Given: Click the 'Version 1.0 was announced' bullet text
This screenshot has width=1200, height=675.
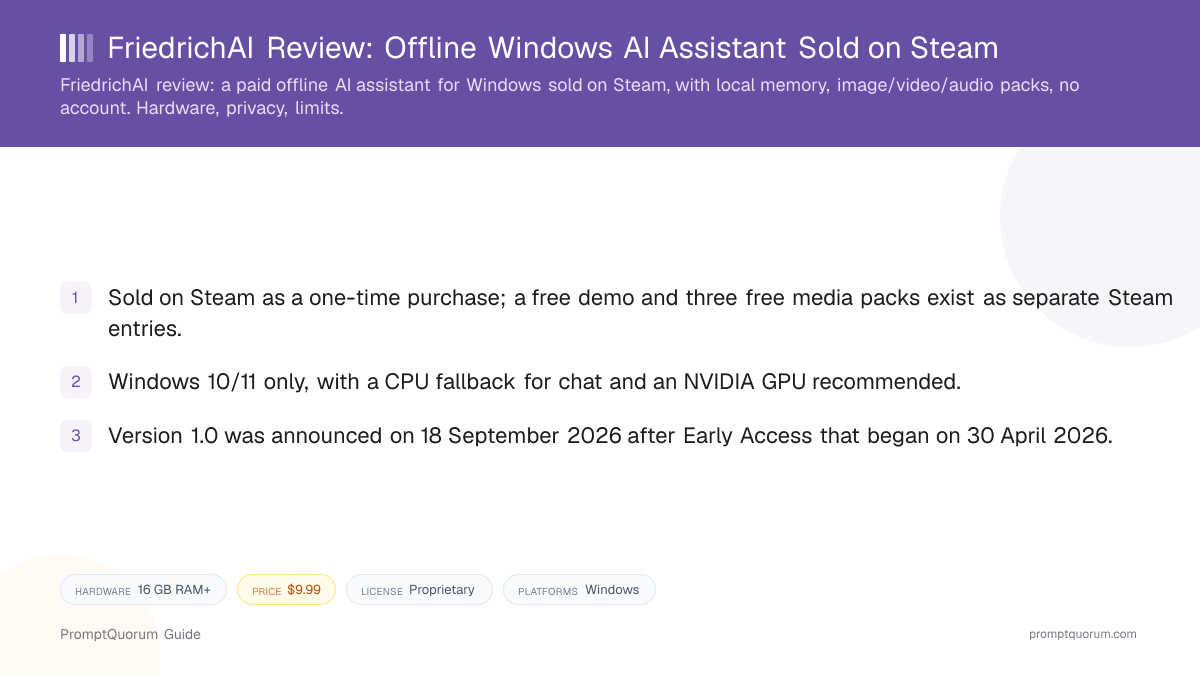Looking at the screenshot, I should [x=610, y=436].
